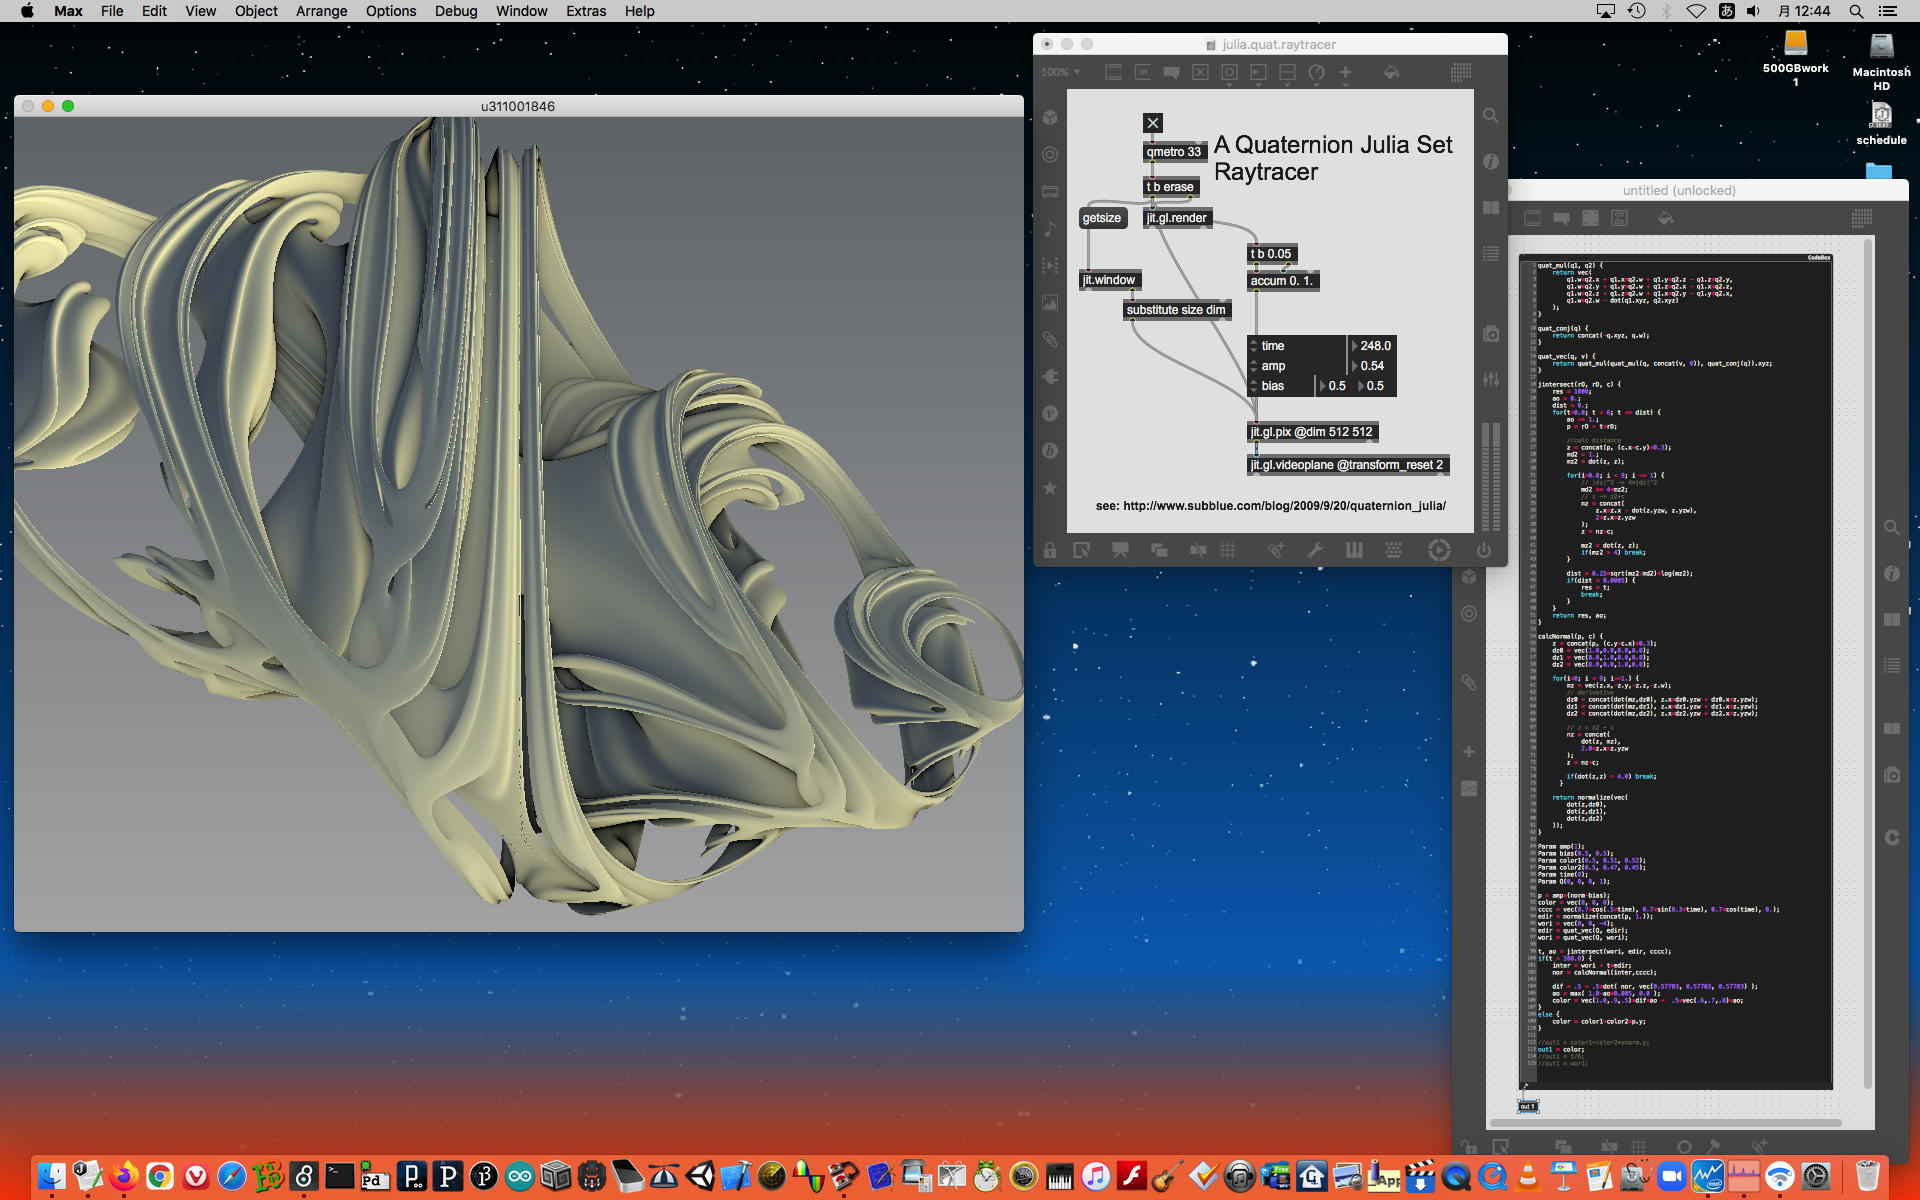Open the object browser cube icon
Screen dimensions: 1920x1200
click(1050, 117)
